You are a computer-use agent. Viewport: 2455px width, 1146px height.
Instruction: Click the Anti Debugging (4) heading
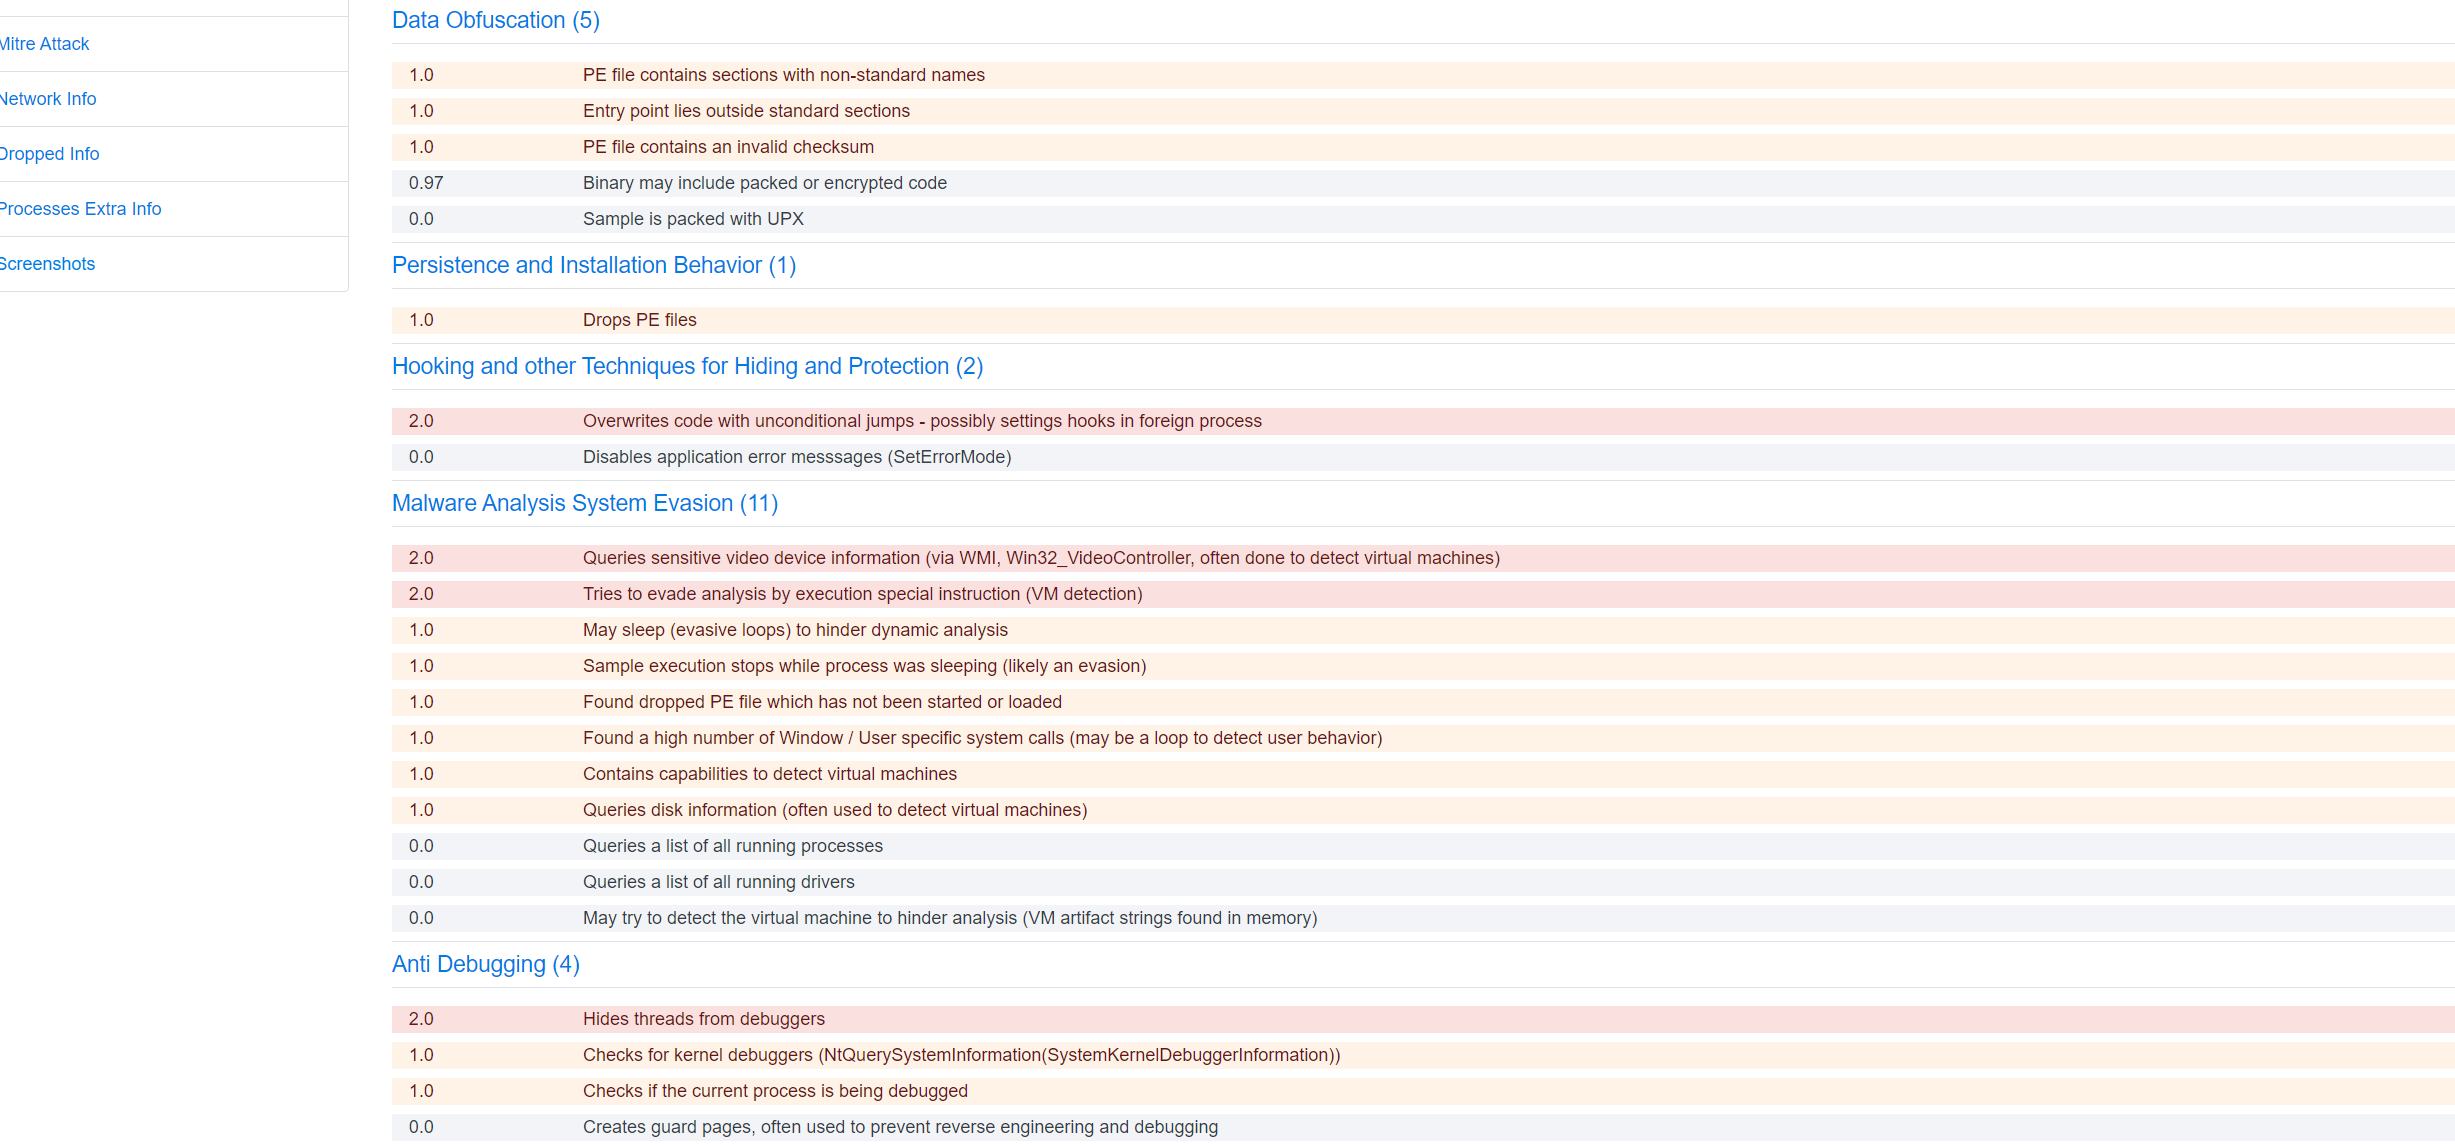click(x=485, y=964)
